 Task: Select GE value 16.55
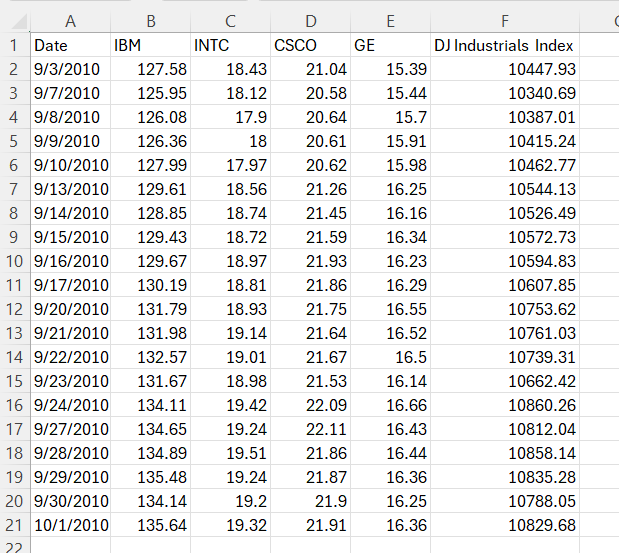click(x=390, y=309)
